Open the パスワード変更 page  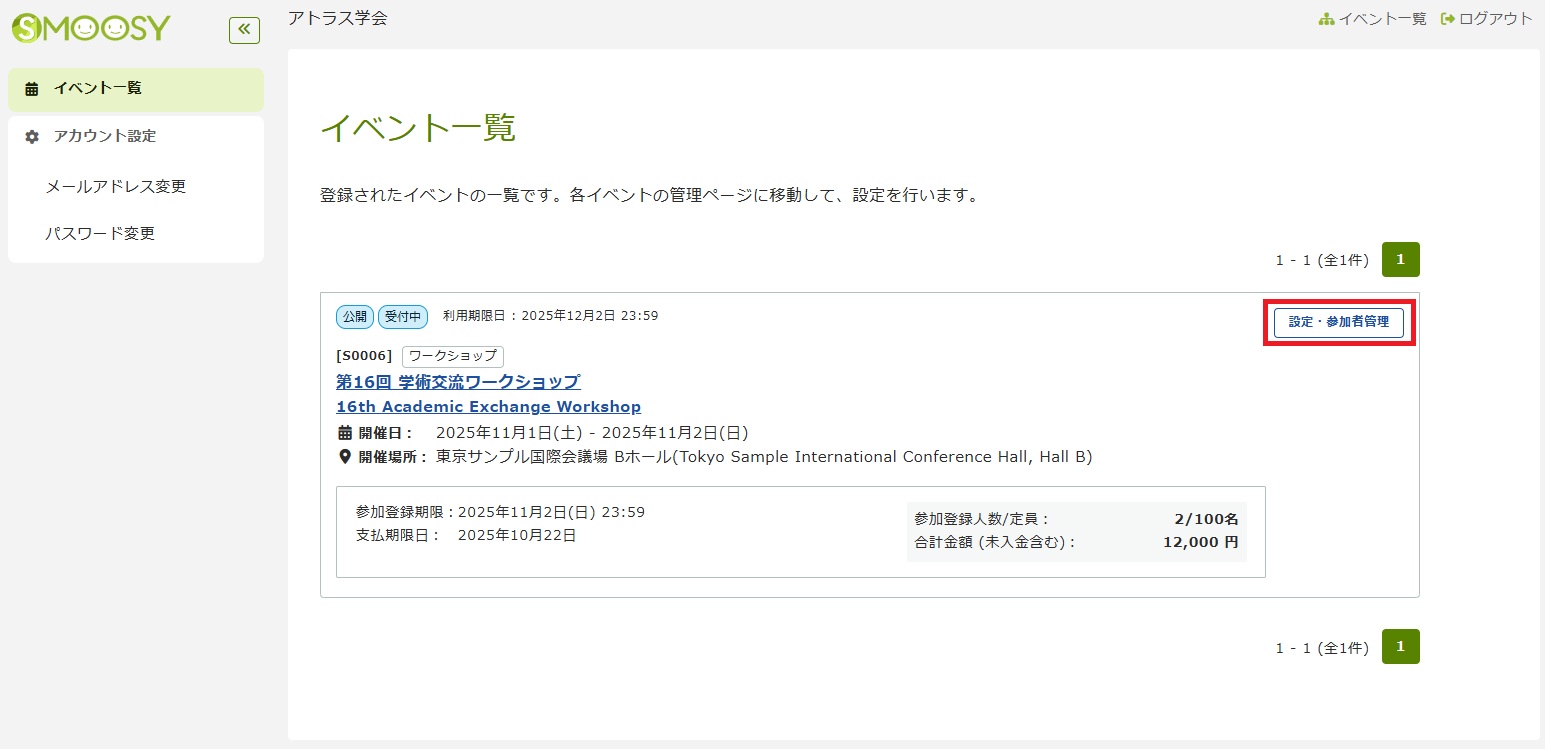tap(100, 233)
